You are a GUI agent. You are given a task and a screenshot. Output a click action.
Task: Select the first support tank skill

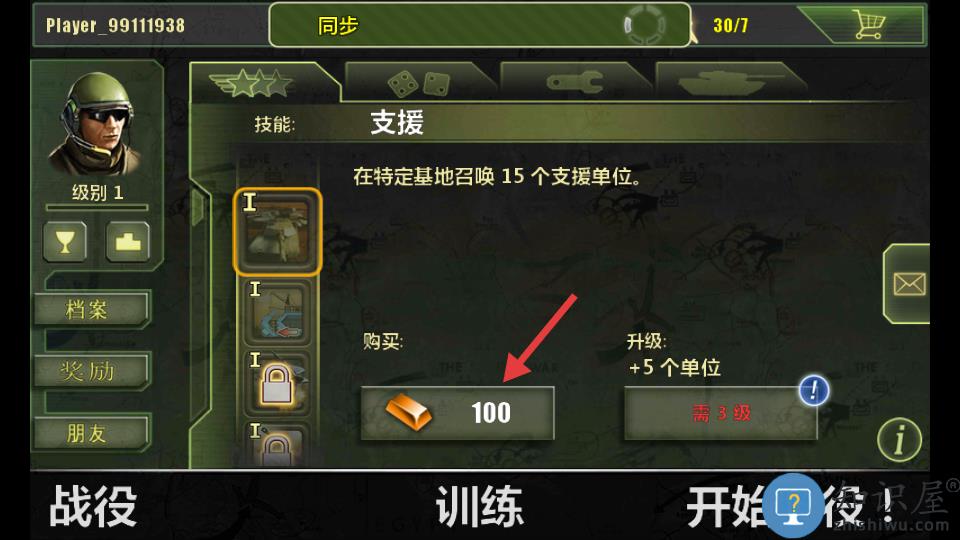coord(277,231)
